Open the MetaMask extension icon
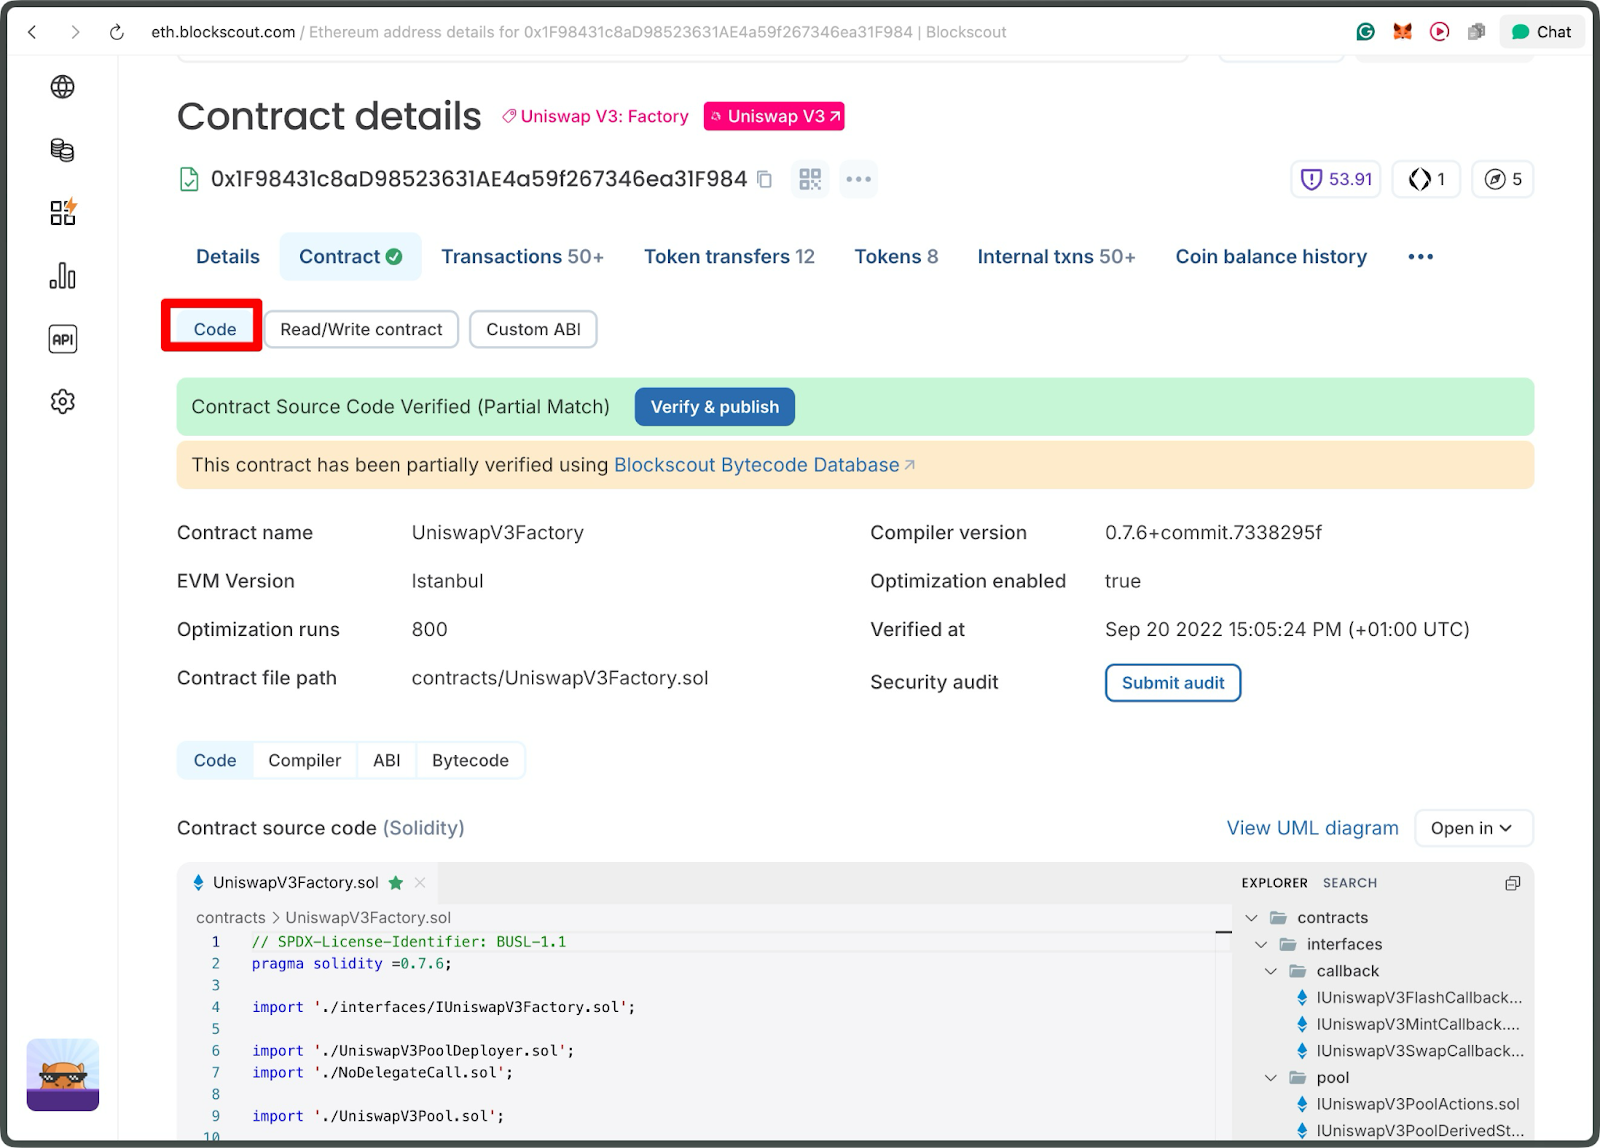 [1402, 31]
